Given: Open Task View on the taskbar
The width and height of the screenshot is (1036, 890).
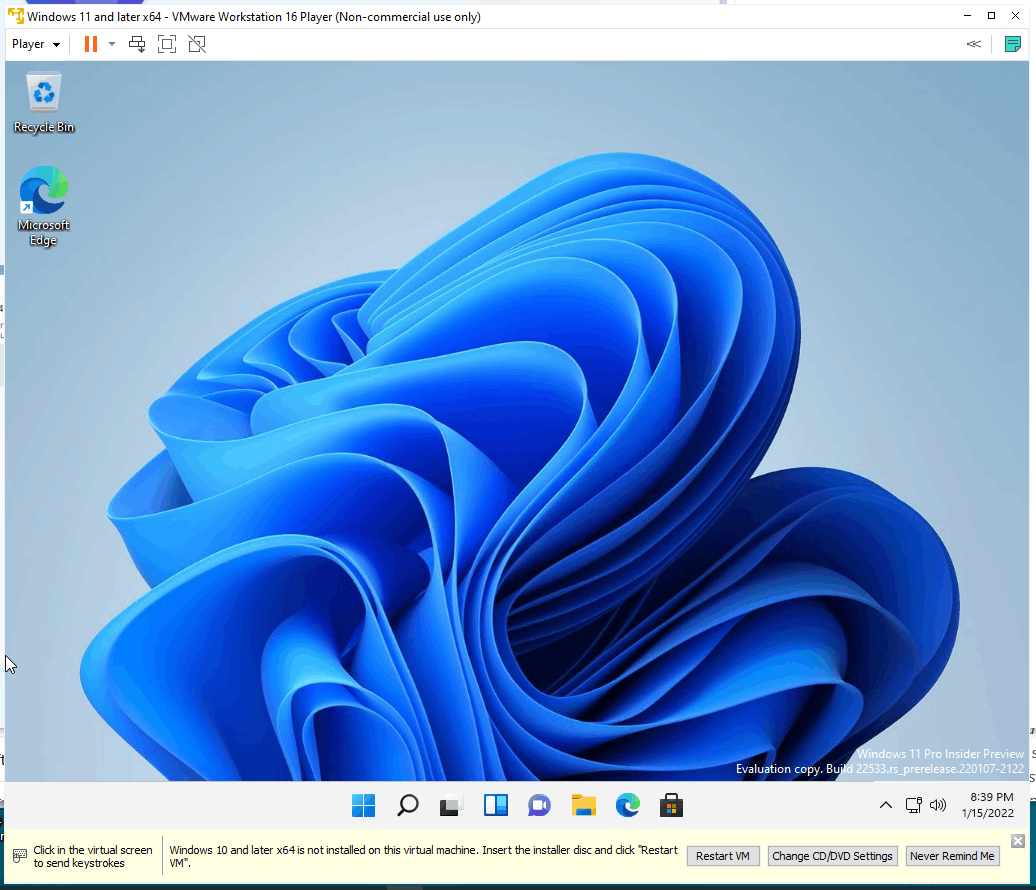Looking at the screenshot, I should tap(451, 805).
